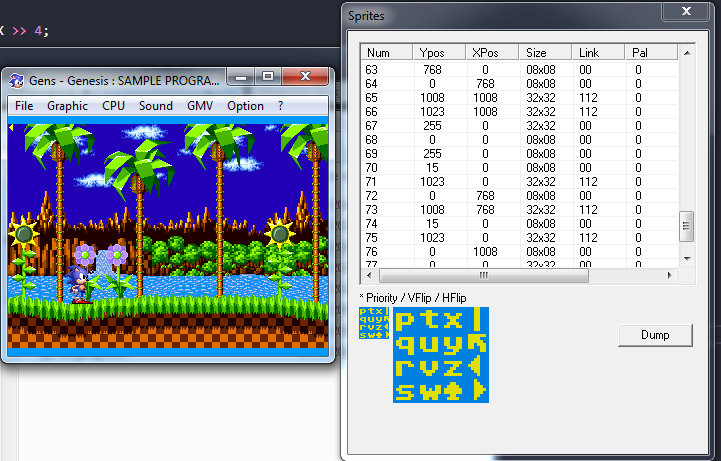This screenshot has height=461, width=721.
Task: Click the sprite list scroll-up arrow
Action: 687,53
